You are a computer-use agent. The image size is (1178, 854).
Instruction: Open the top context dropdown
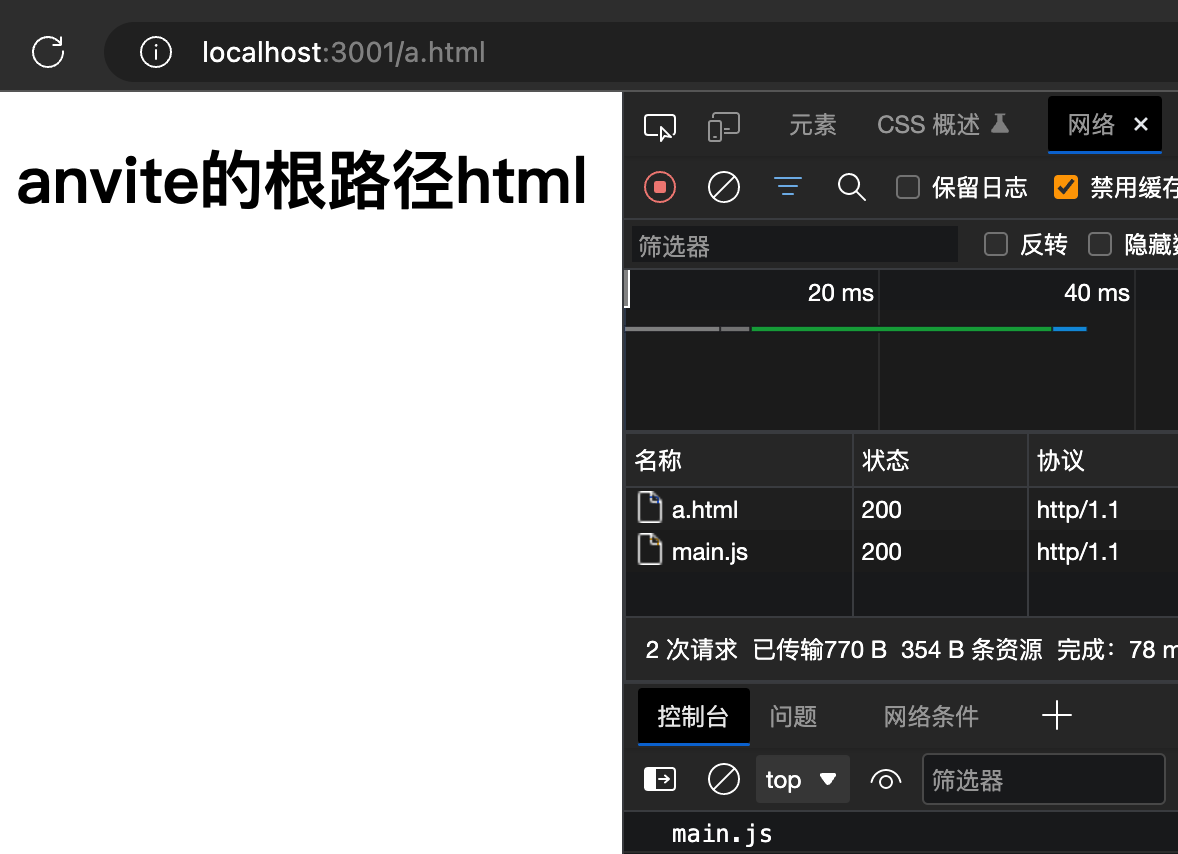[802, 780]
